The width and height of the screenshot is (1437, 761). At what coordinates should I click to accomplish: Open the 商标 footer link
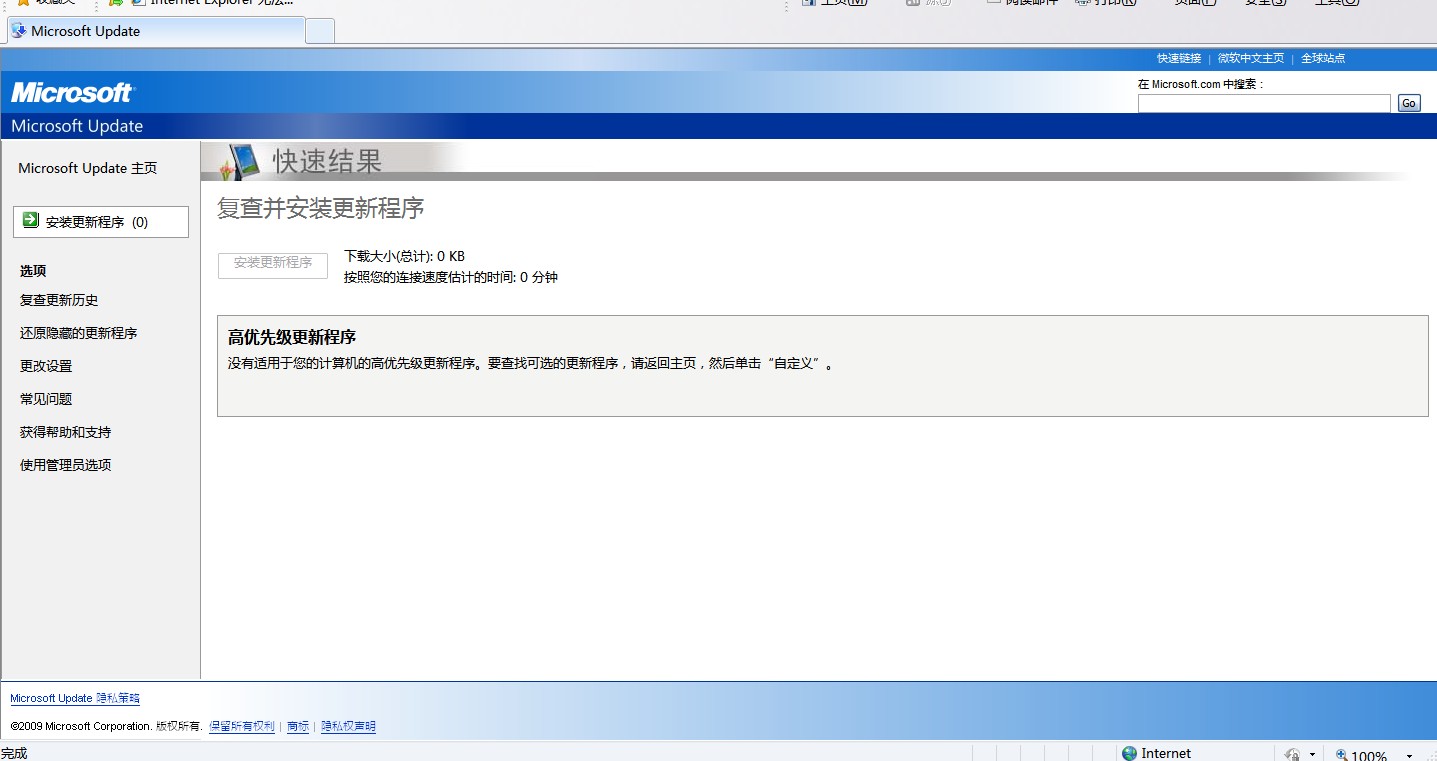[298, 726]
